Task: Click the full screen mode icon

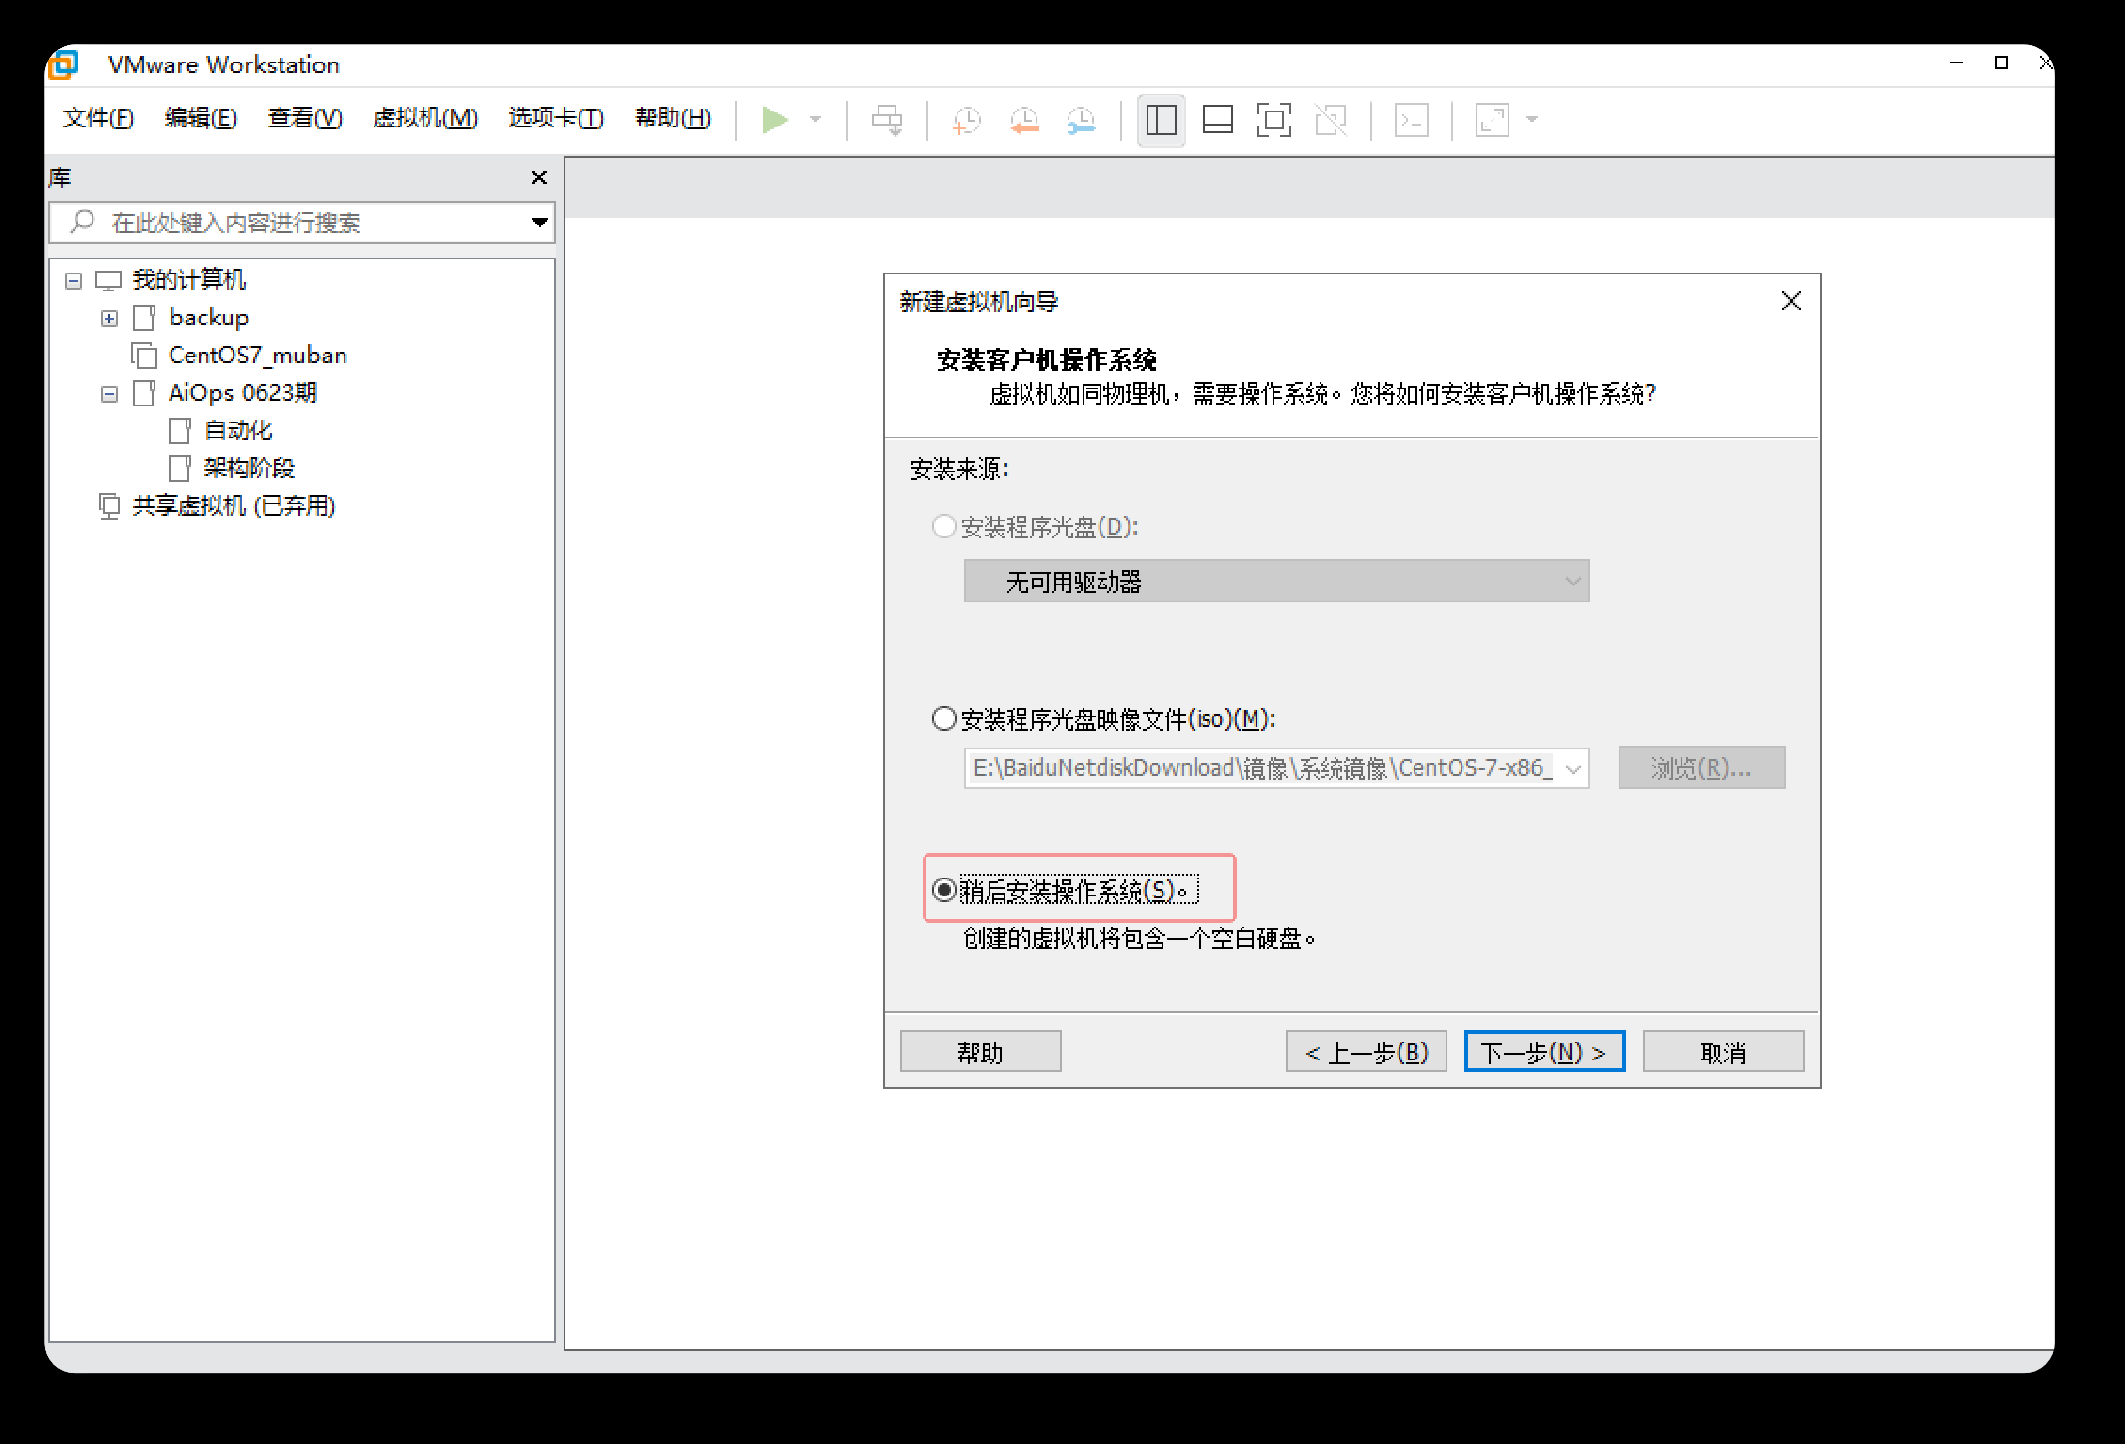Action: 1274,120
